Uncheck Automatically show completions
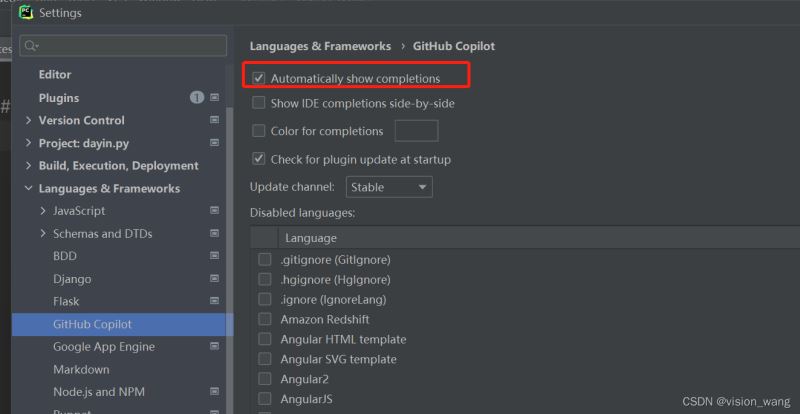This screenshot has height=414, width=800. tap(259, 78)
